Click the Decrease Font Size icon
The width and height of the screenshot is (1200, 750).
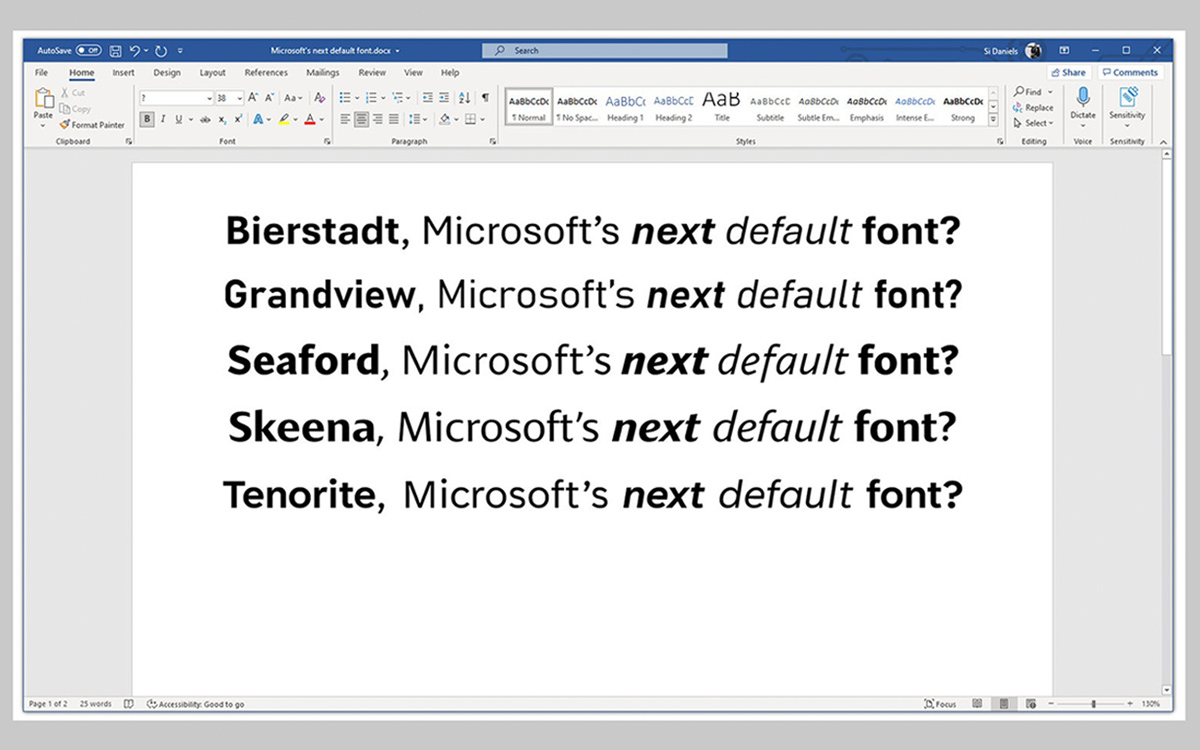pyautogui.click(x=269, y=98)
